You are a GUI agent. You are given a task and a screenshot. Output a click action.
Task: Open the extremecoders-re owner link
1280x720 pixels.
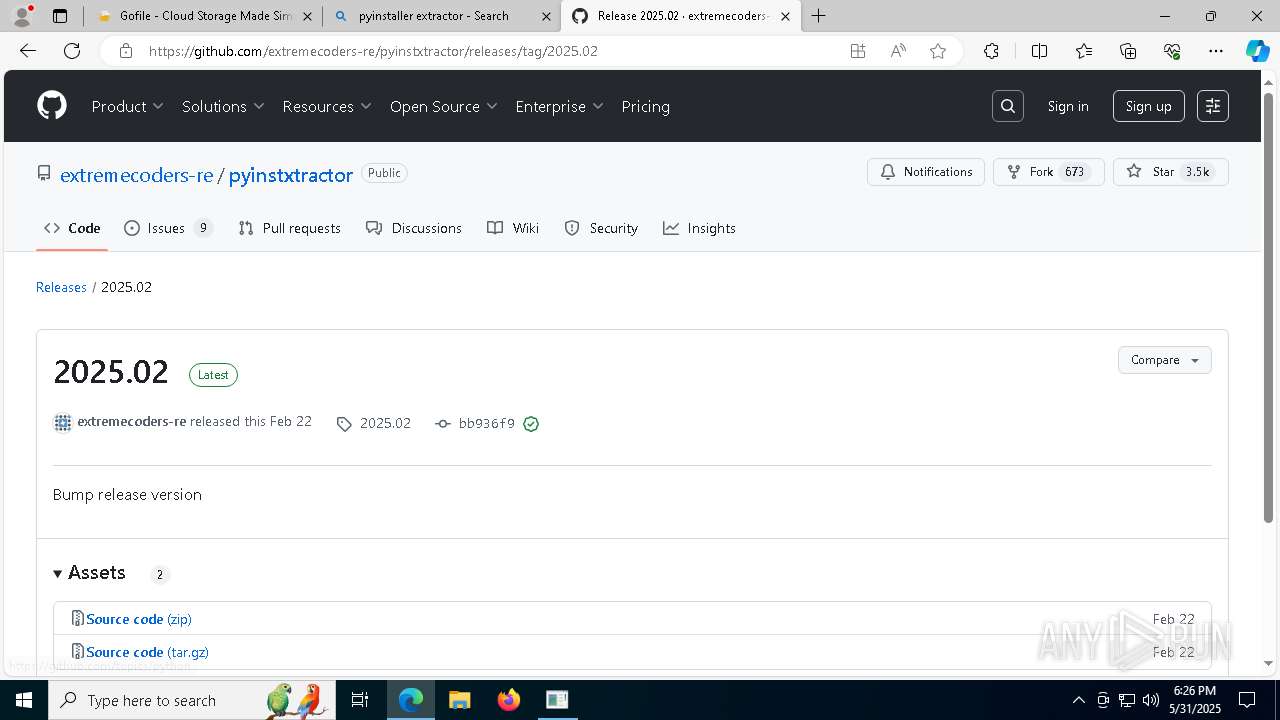pyautogui.click(x=137, y=175)
